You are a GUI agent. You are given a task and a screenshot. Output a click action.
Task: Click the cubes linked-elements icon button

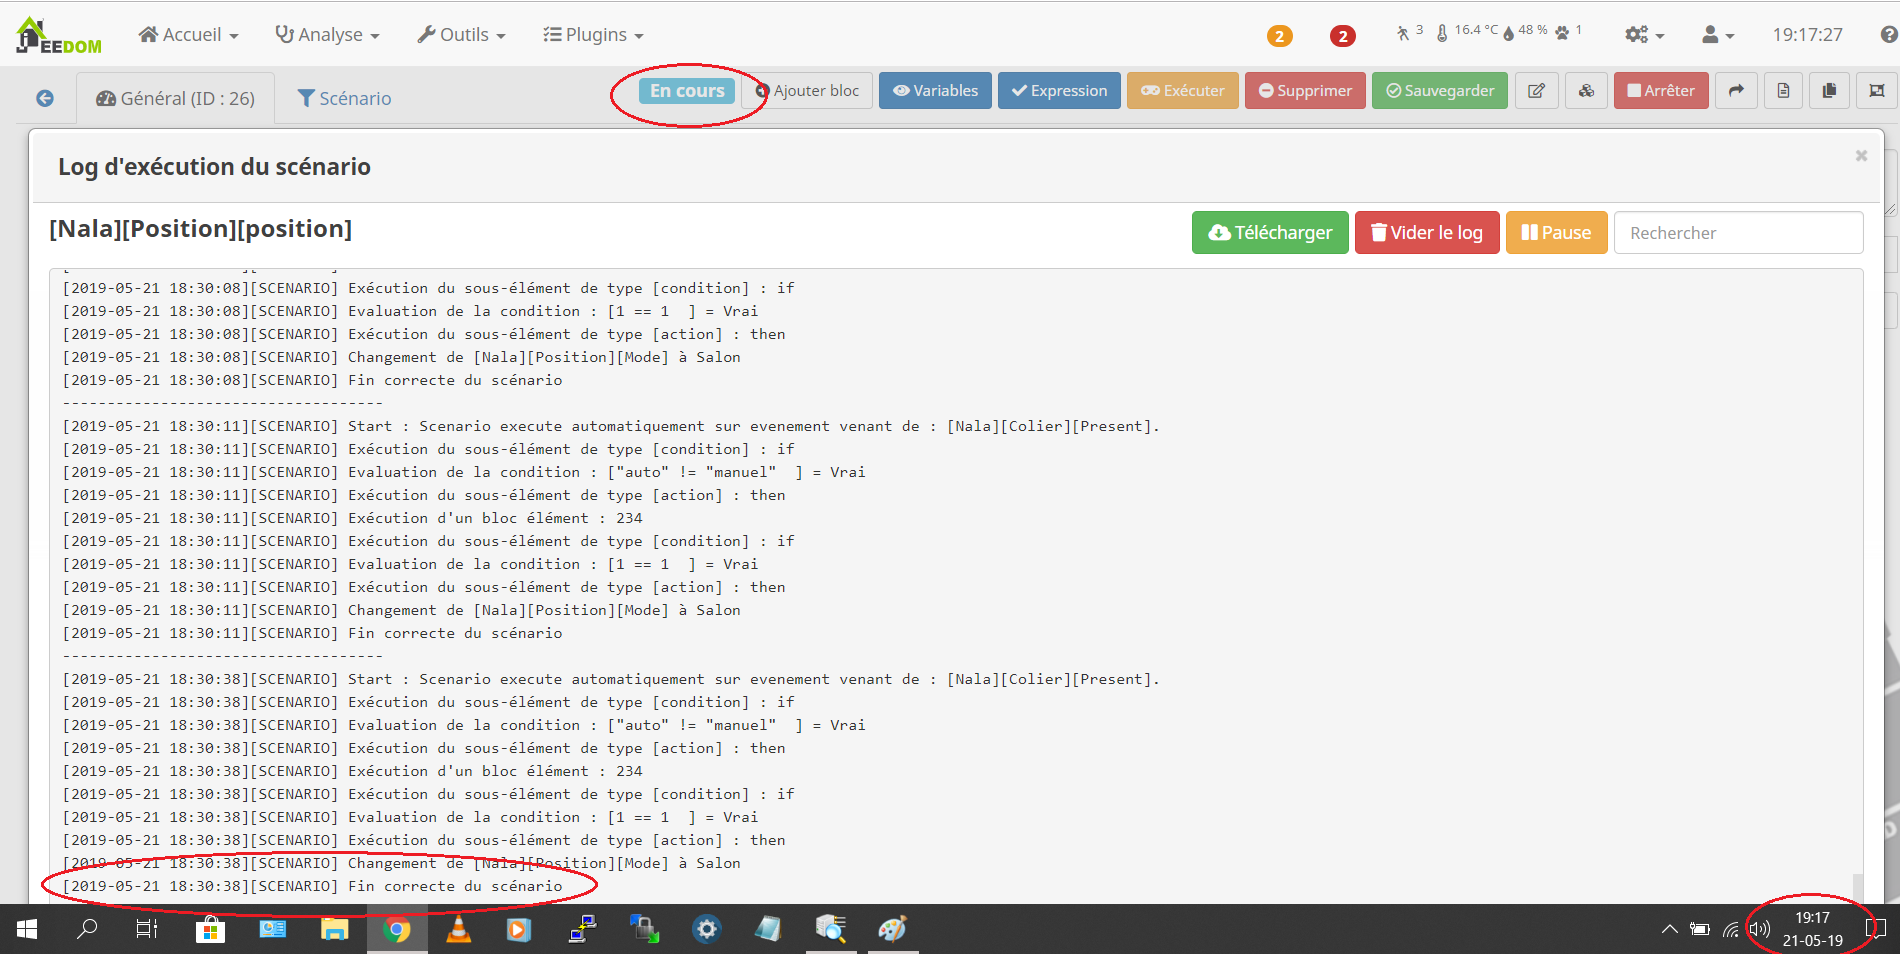click(1586, 91)
